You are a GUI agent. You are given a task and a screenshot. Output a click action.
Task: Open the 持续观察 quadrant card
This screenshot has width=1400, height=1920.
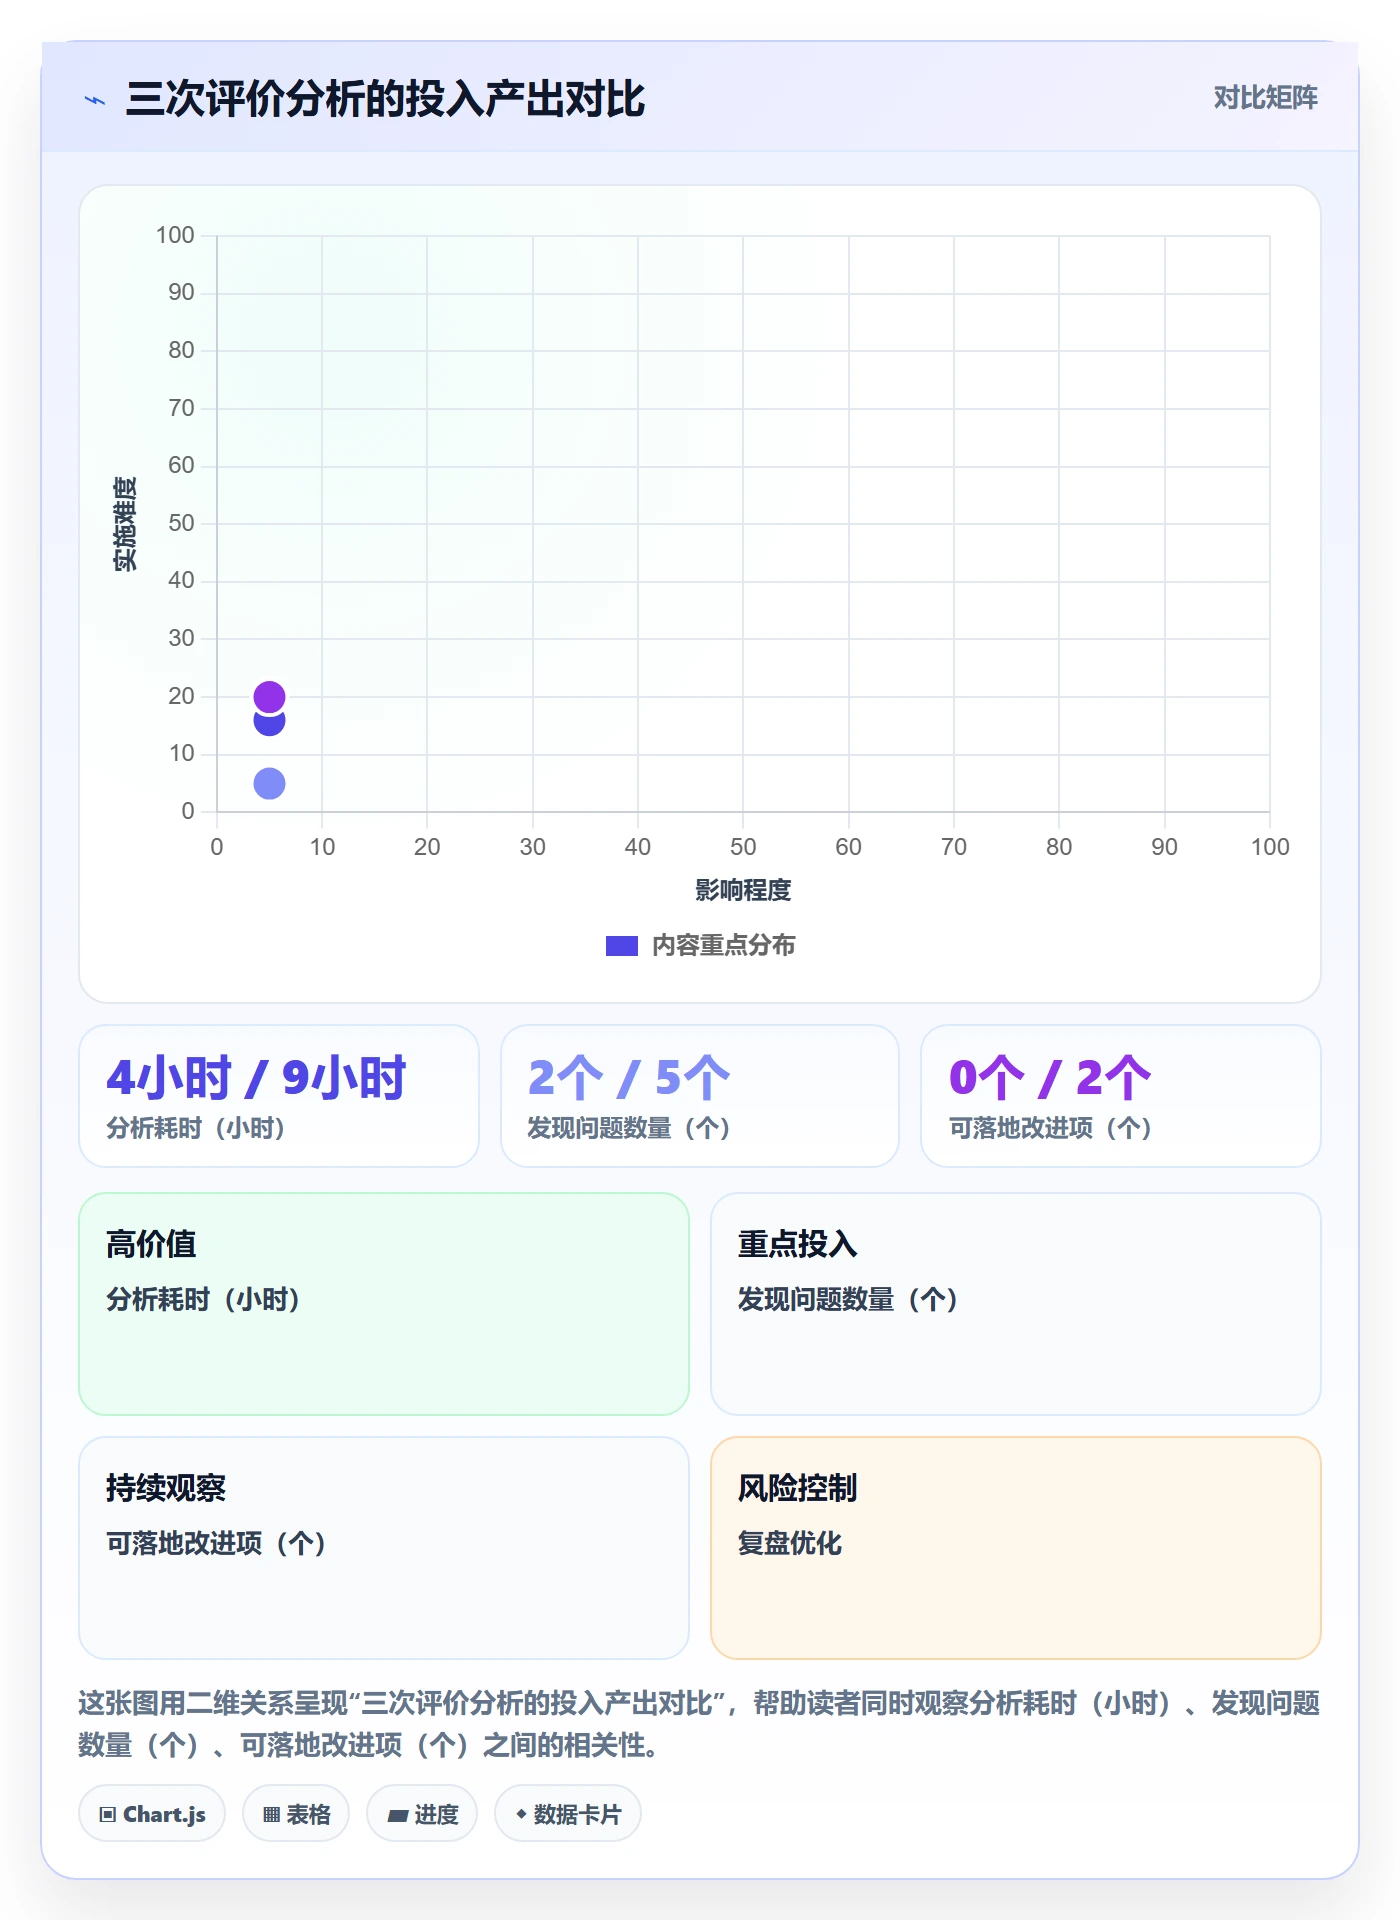point(384,1548)
